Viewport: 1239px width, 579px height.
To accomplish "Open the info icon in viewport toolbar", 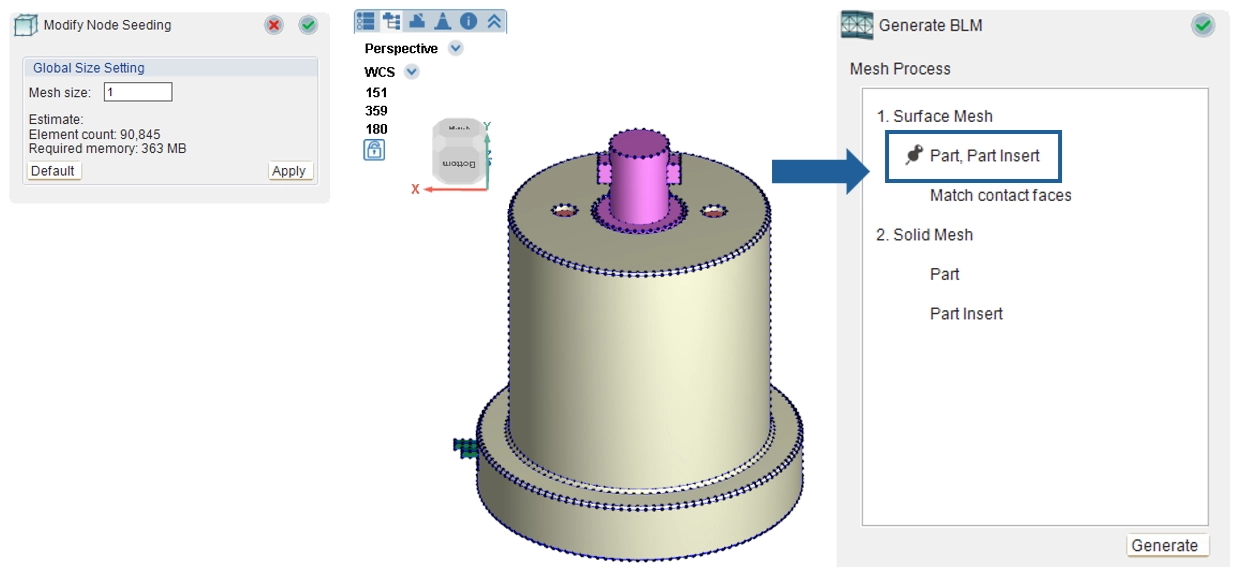I will click(468, 21).
